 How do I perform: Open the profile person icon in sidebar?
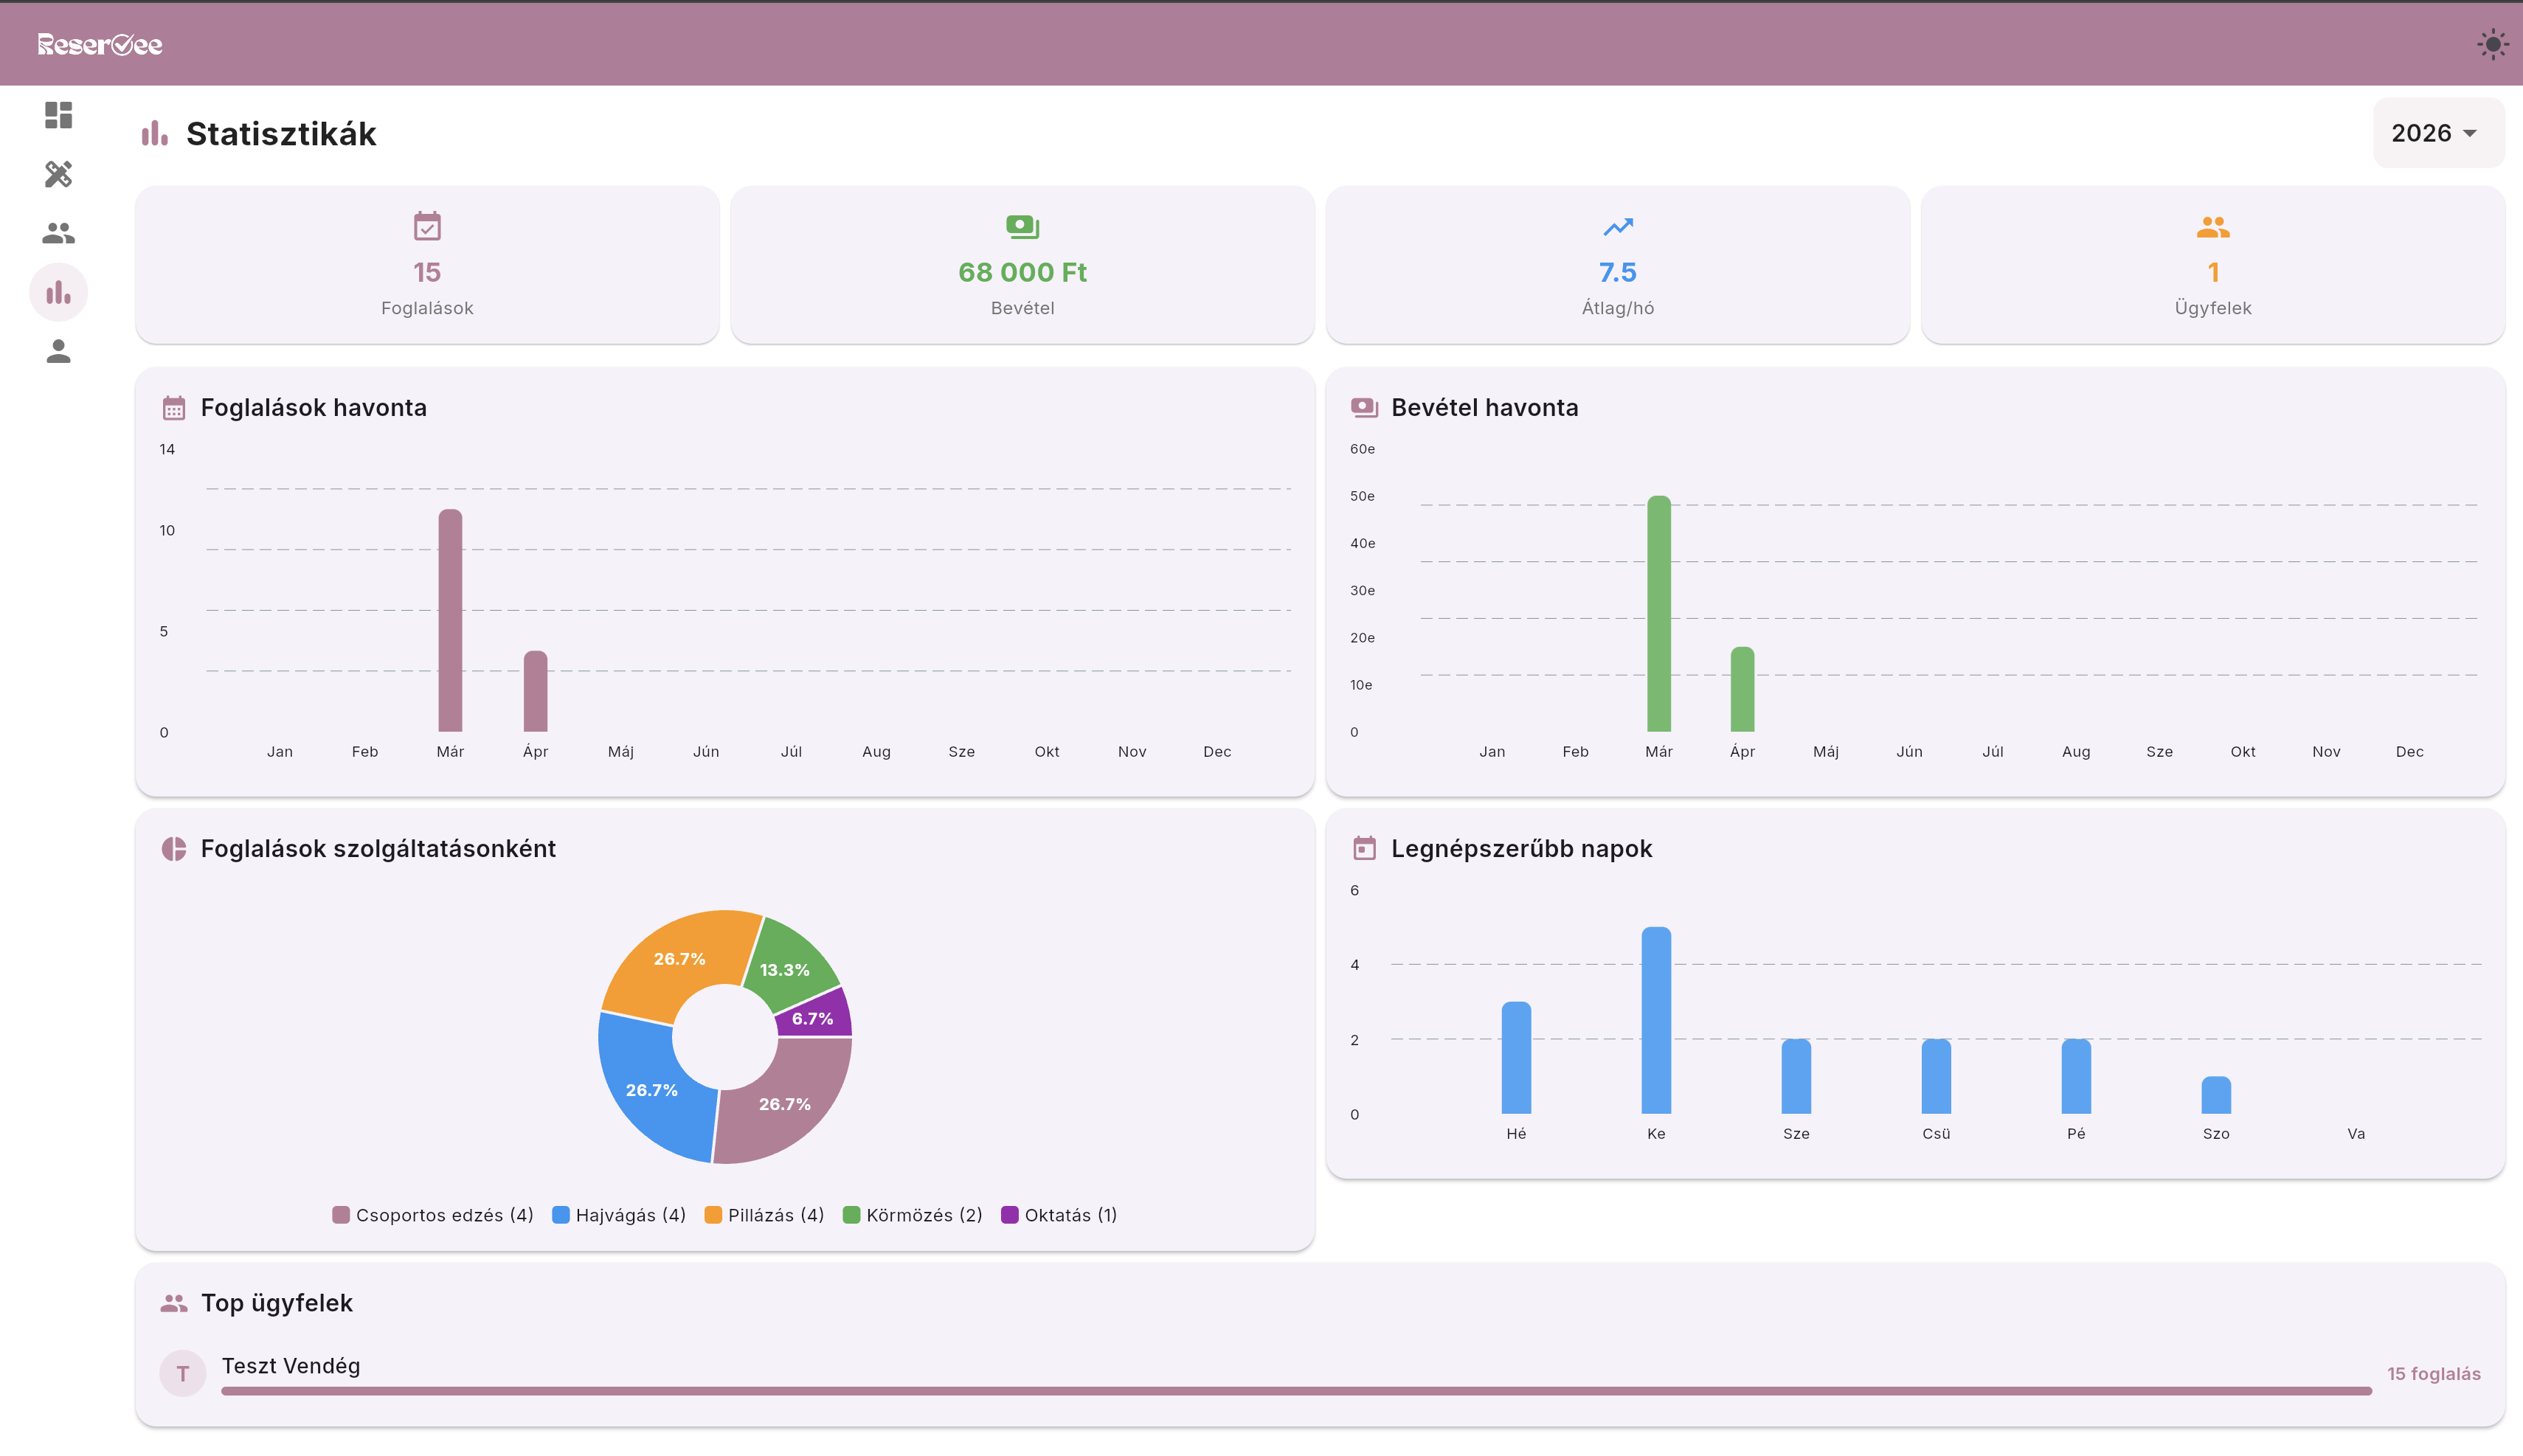(58, 351)
